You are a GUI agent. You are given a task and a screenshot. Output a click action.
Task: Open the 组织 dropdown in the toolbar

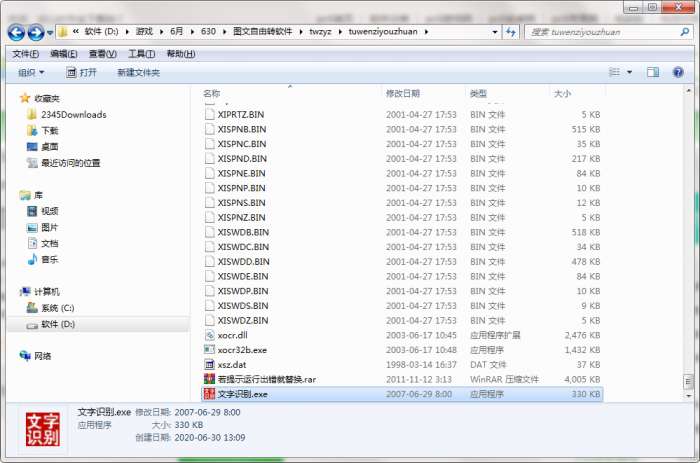(31, 72)
